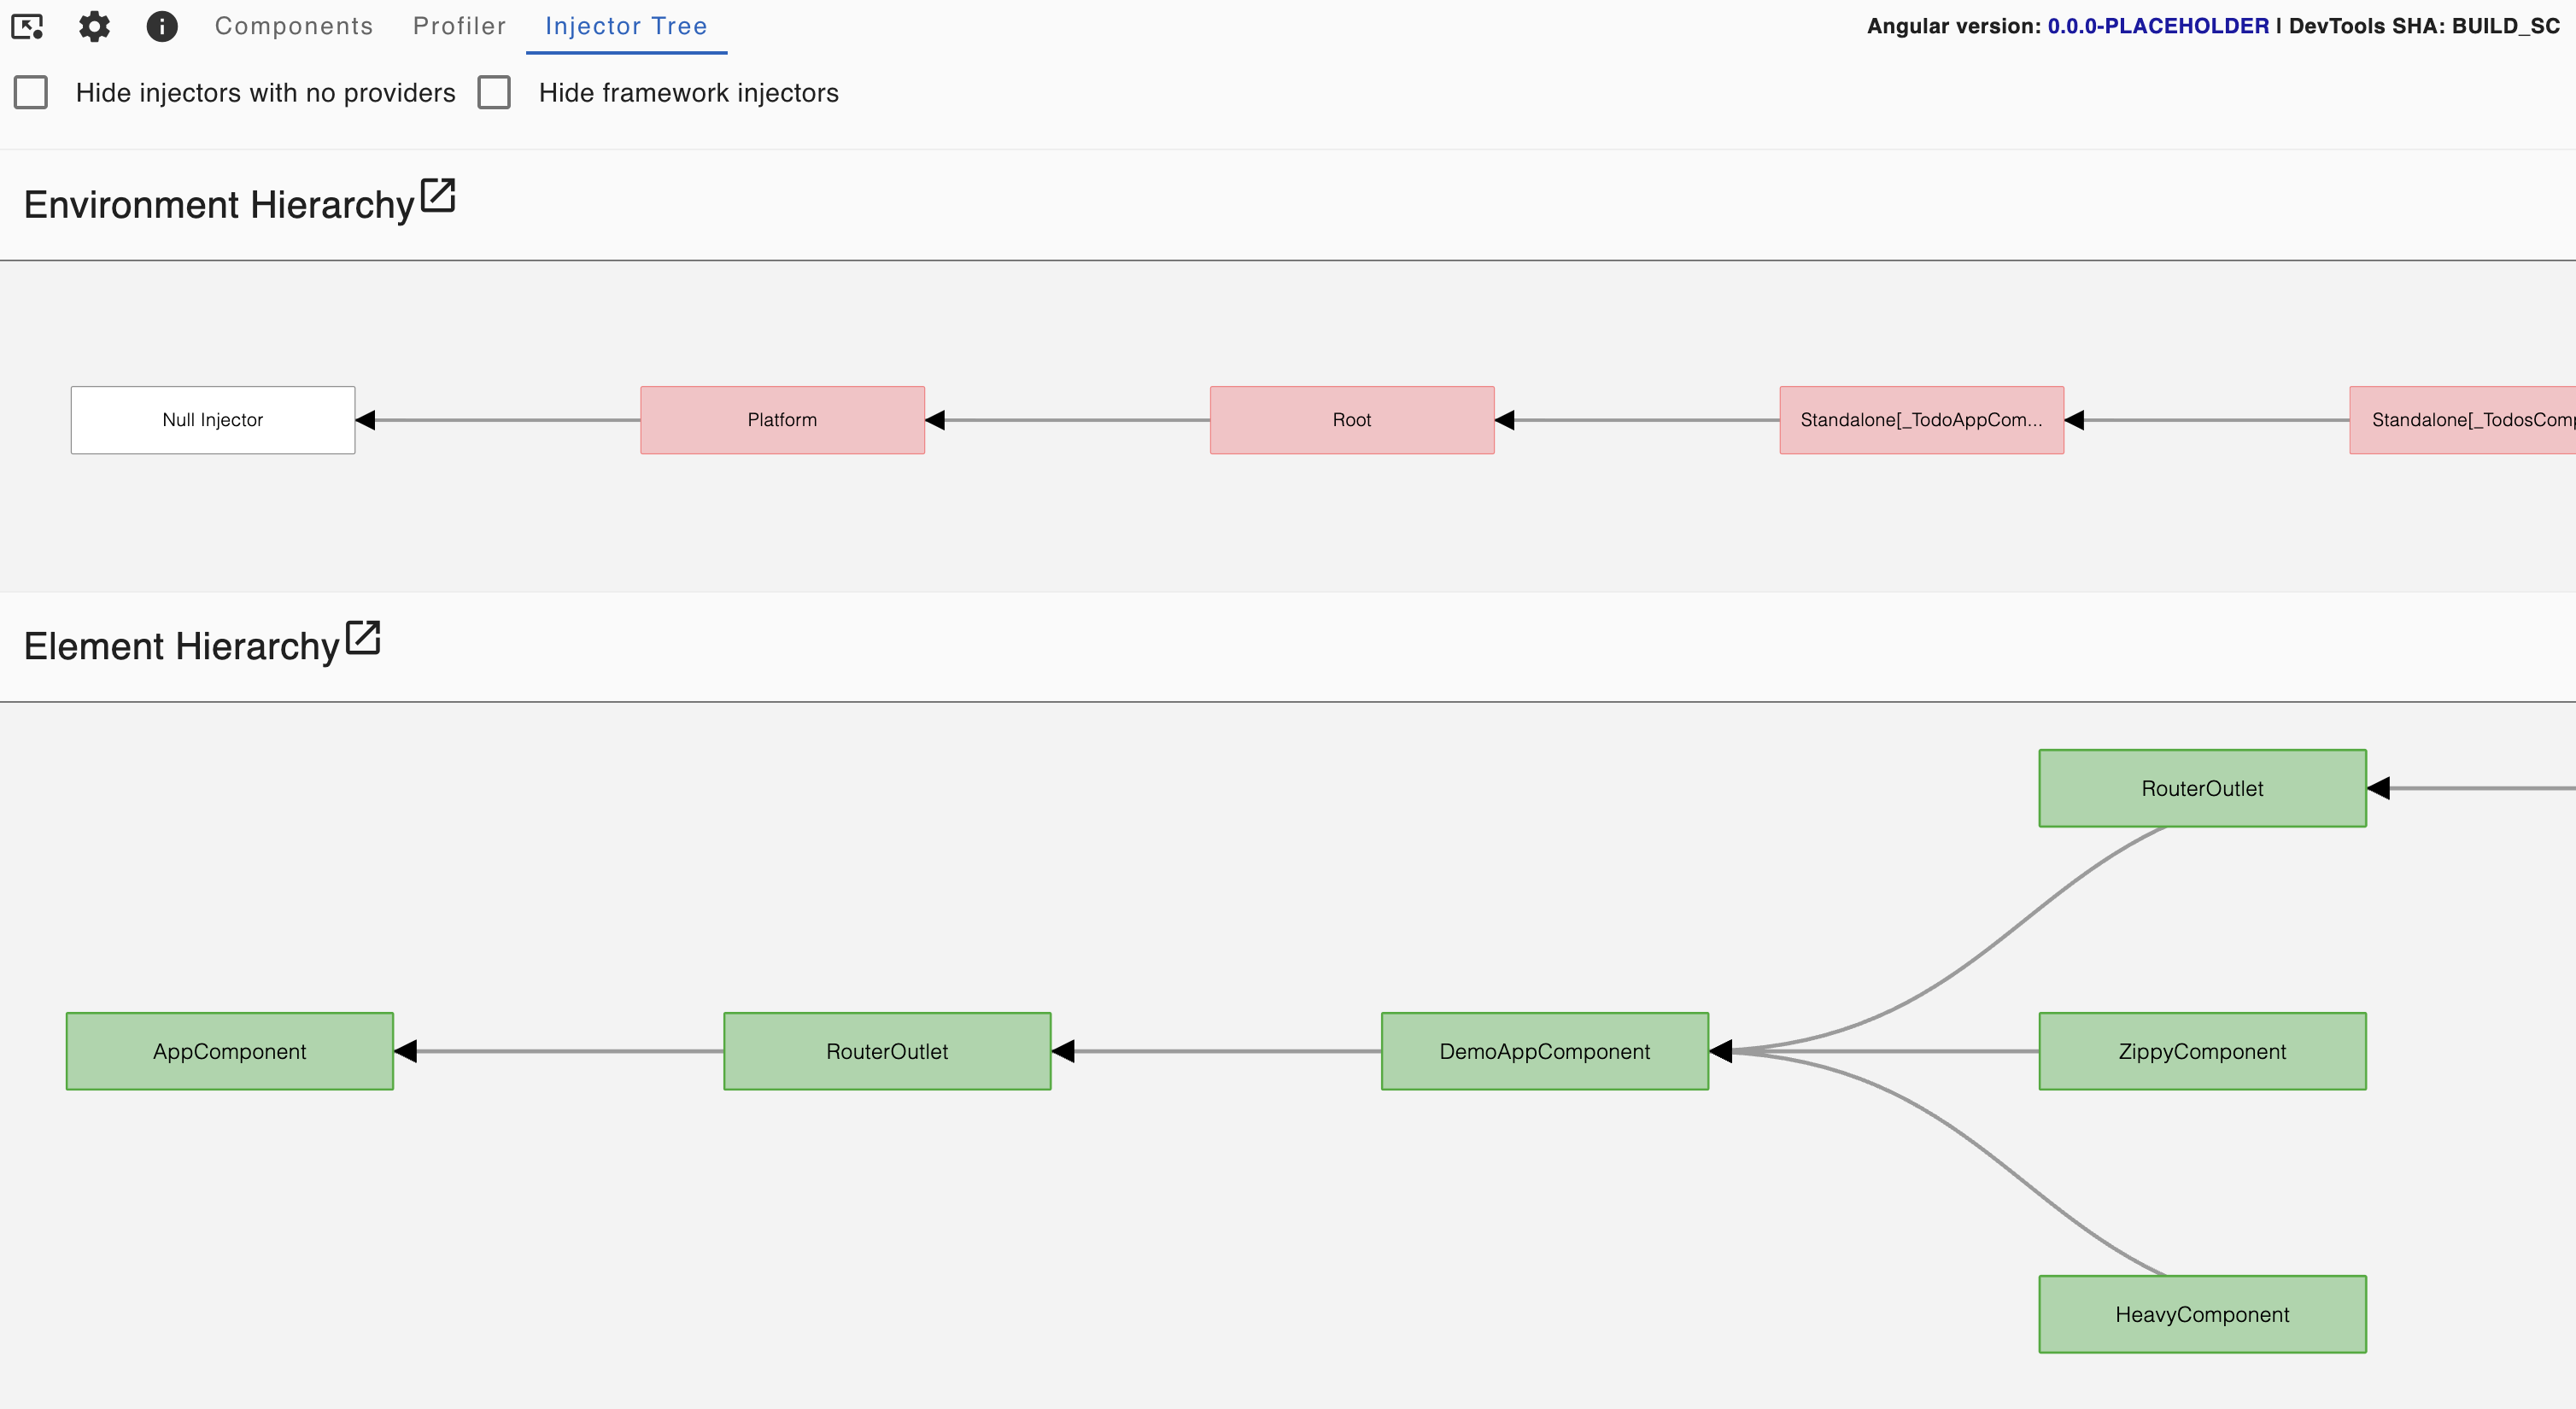Open Environment Hierarchy in new view
Image resolution: width=2576 pixels, height=1409 pixels.
point(438,197)
